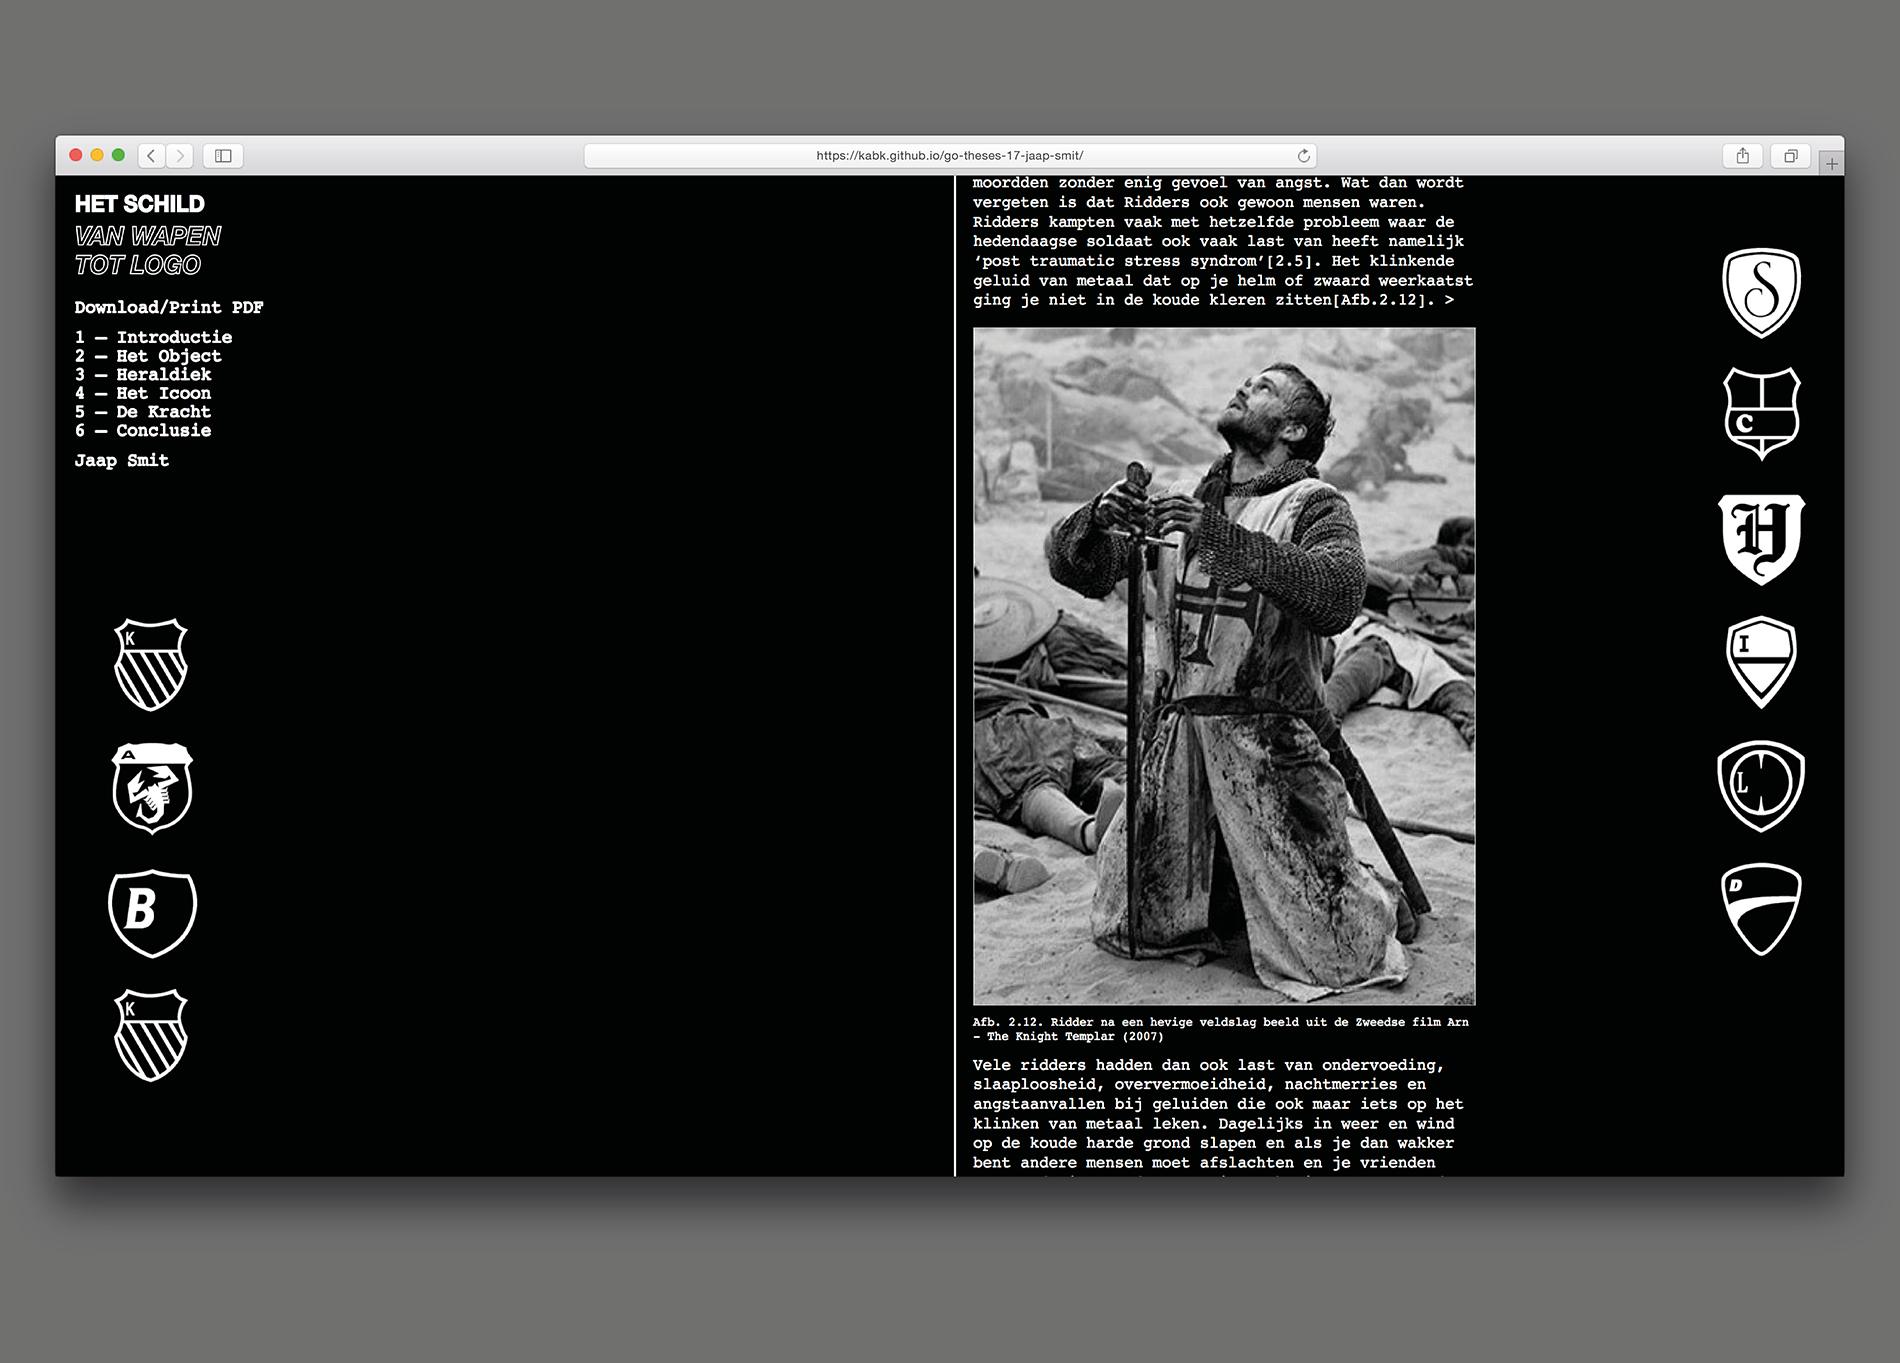Click the L circle shield logo

[1761, 786]
